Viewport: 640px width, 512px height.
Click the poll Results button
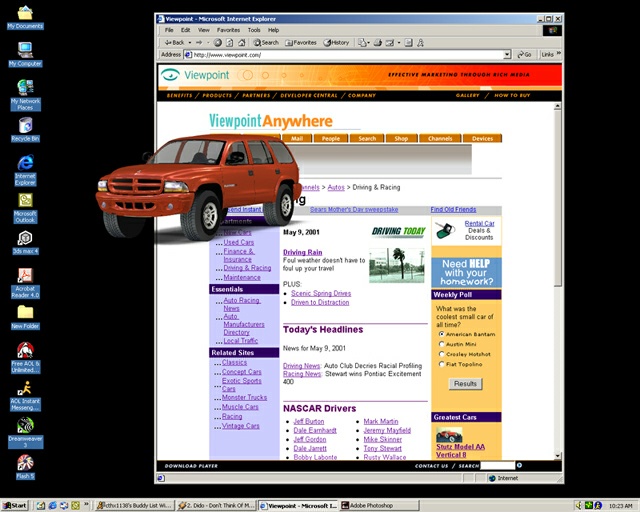coord(465,383)
